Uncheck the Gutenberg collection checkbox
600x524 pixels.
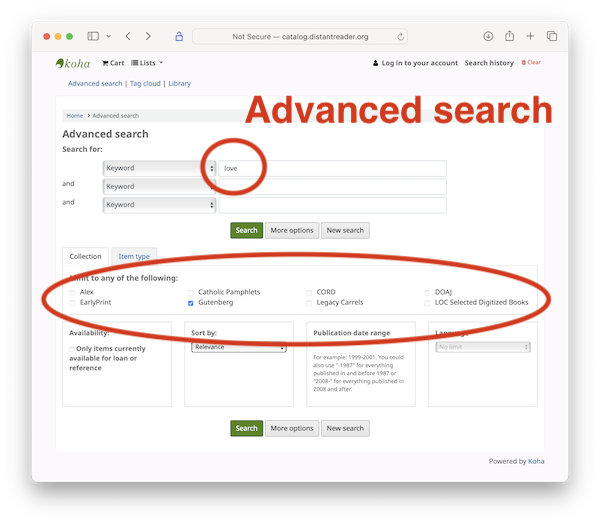click(191, 302)
